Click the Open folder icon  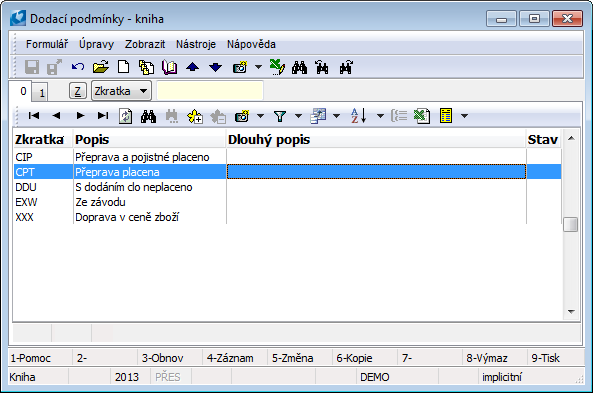tap(101, 67)
